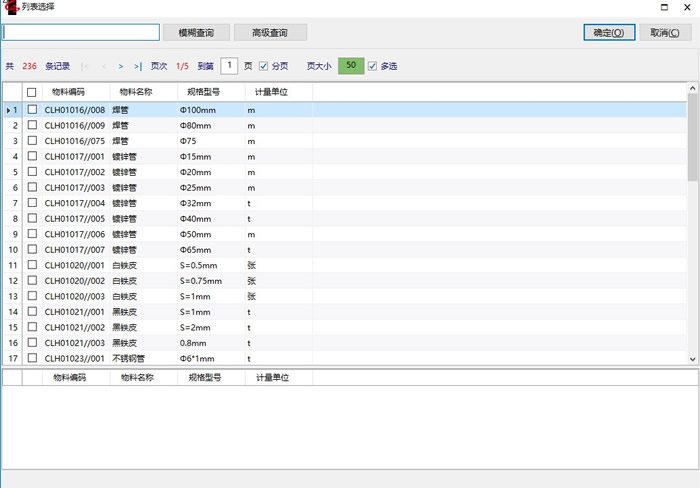Sort by the 规格型号 column header
Viewport: 700px width, 488px height.
204,93
